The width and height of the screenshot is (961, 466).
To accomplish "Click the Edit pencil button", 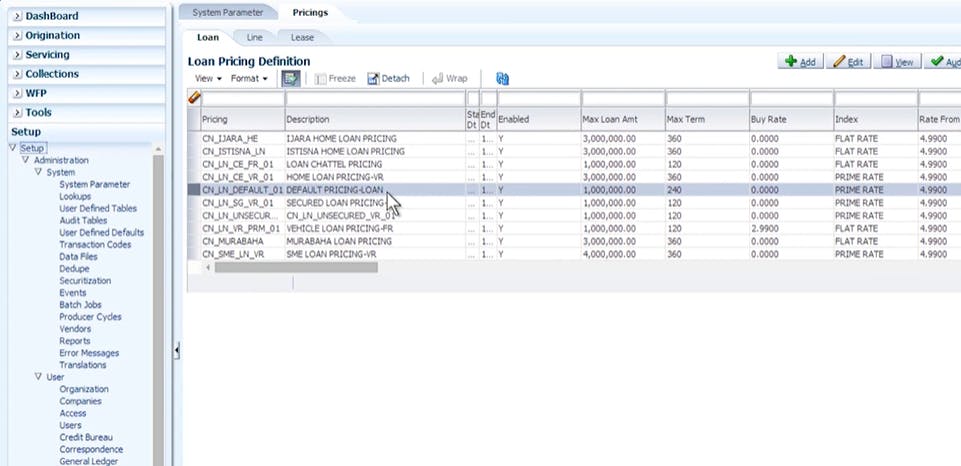I will pyautogui.click(x=848, y=61).
